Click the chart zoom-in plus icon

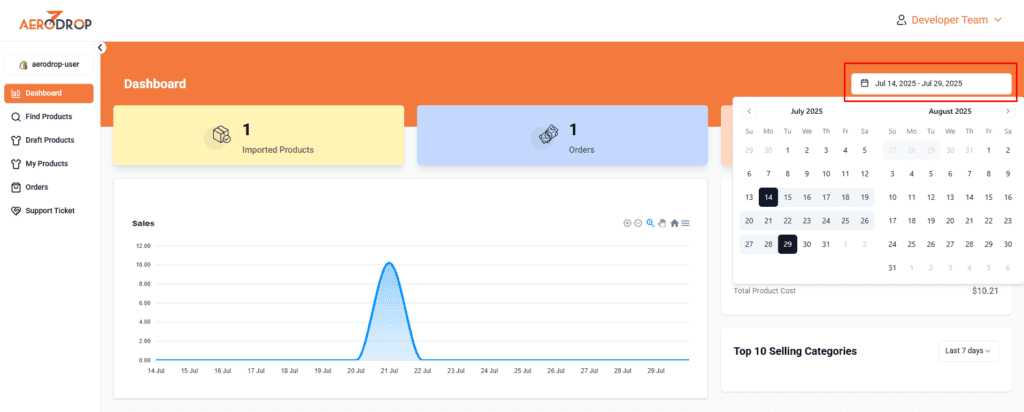[627, 223]
